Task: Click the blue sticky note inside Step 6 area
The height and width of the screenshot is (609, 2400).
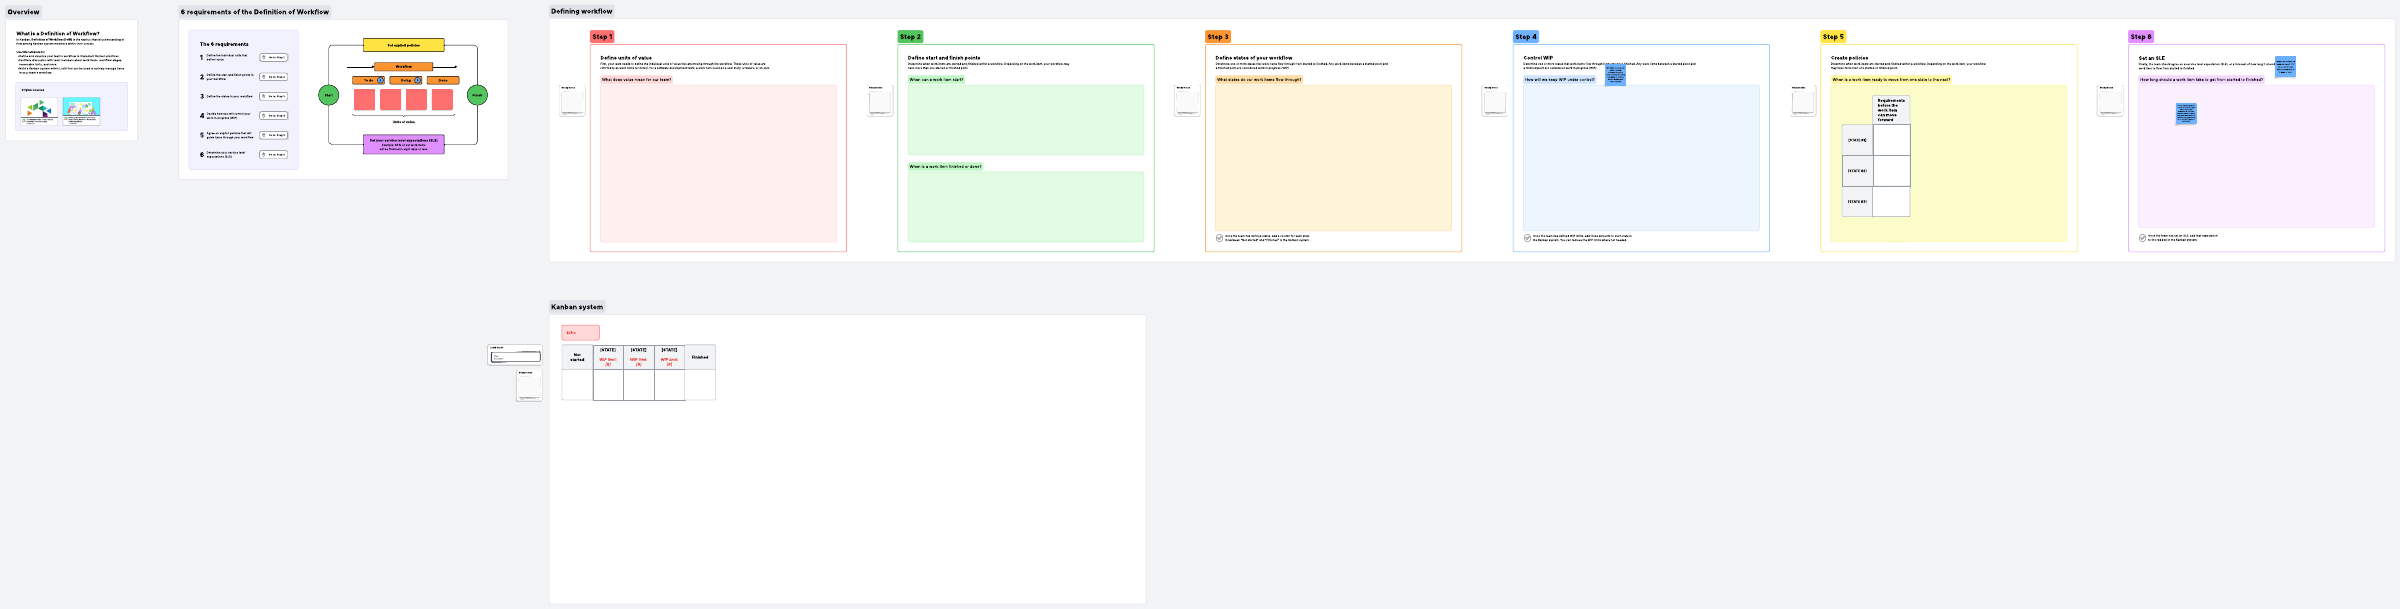Action: tap(2186, 113)
